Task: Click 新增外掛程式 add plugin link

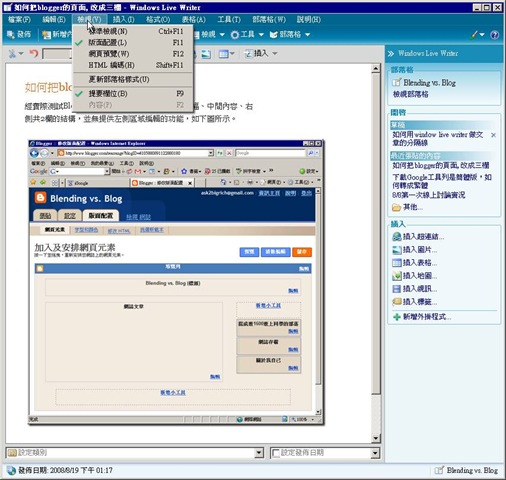Action: [422, 317]
